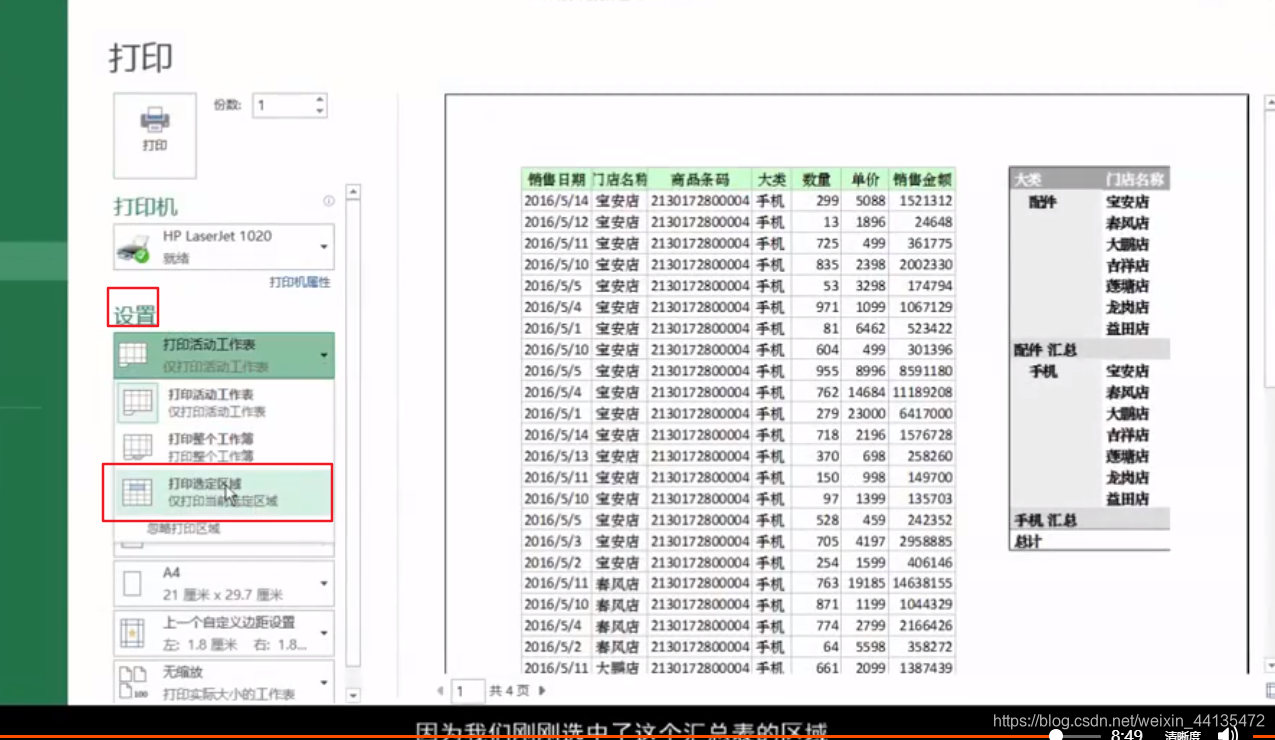
Task: Select the 打印活动工作表 option in list
Action: (x=224, y=402)
